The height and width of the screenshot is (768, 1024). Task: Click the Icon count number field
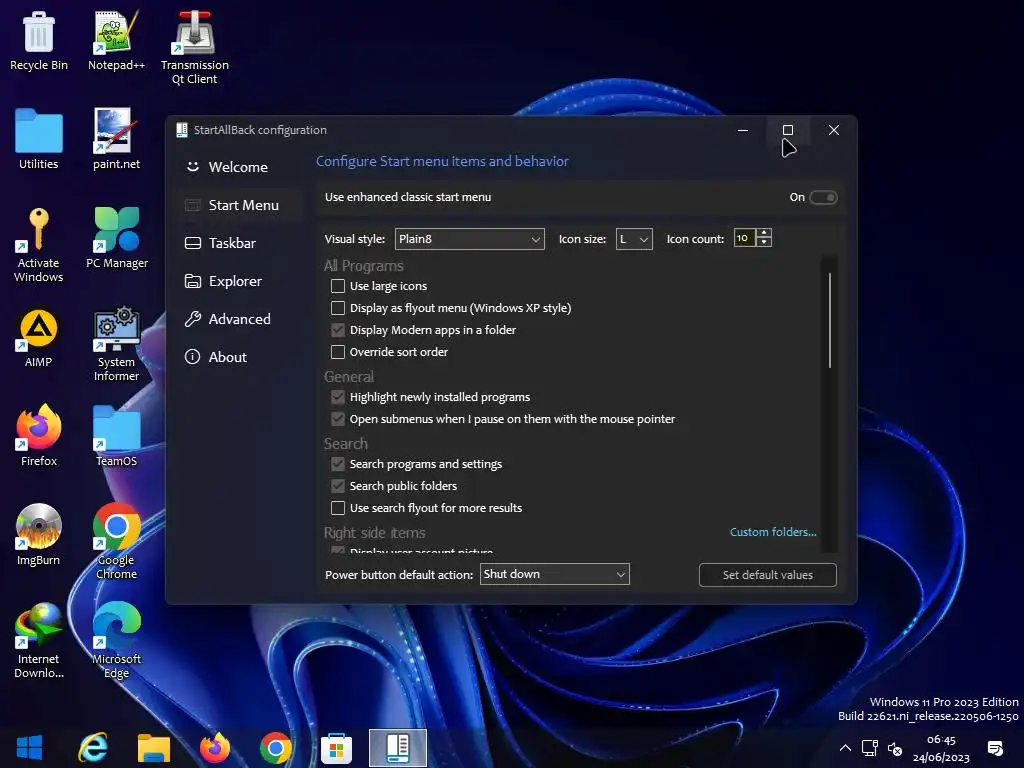point(744,238)
